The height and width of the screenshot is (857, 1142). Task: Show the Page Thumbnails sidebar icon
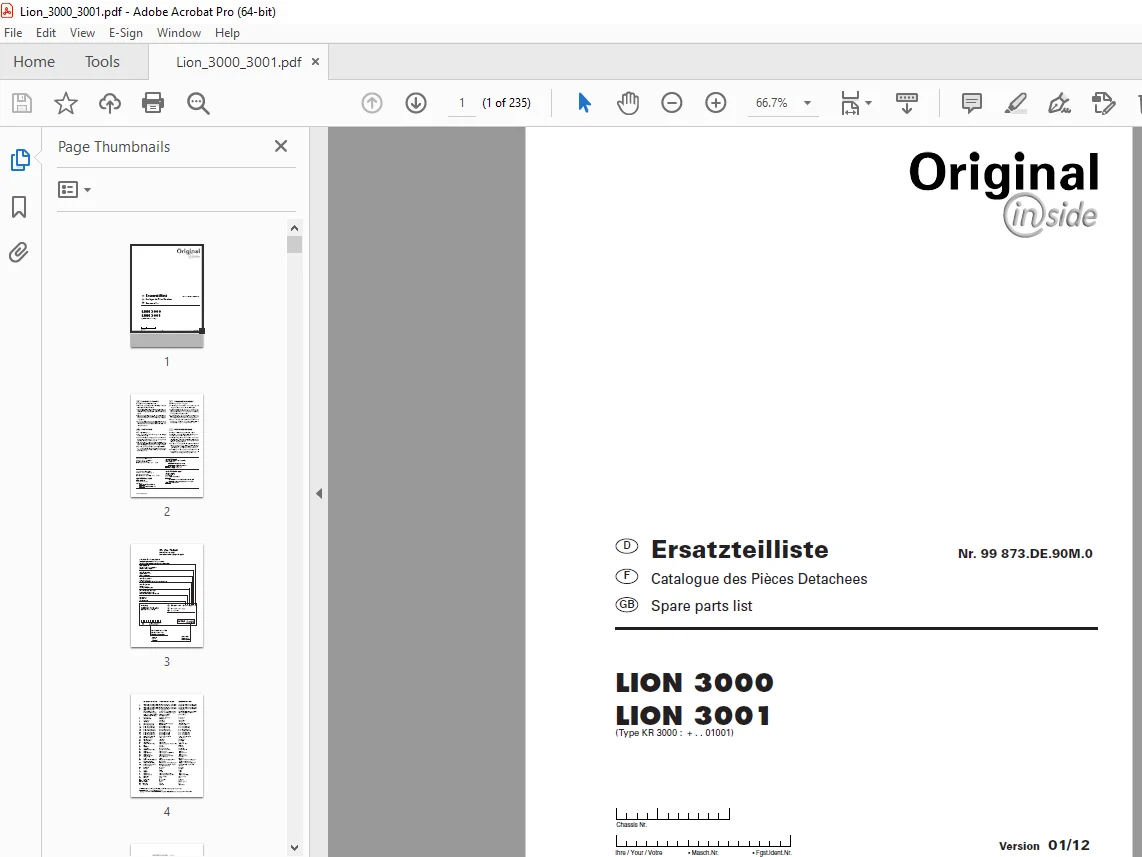coord(20,160)
